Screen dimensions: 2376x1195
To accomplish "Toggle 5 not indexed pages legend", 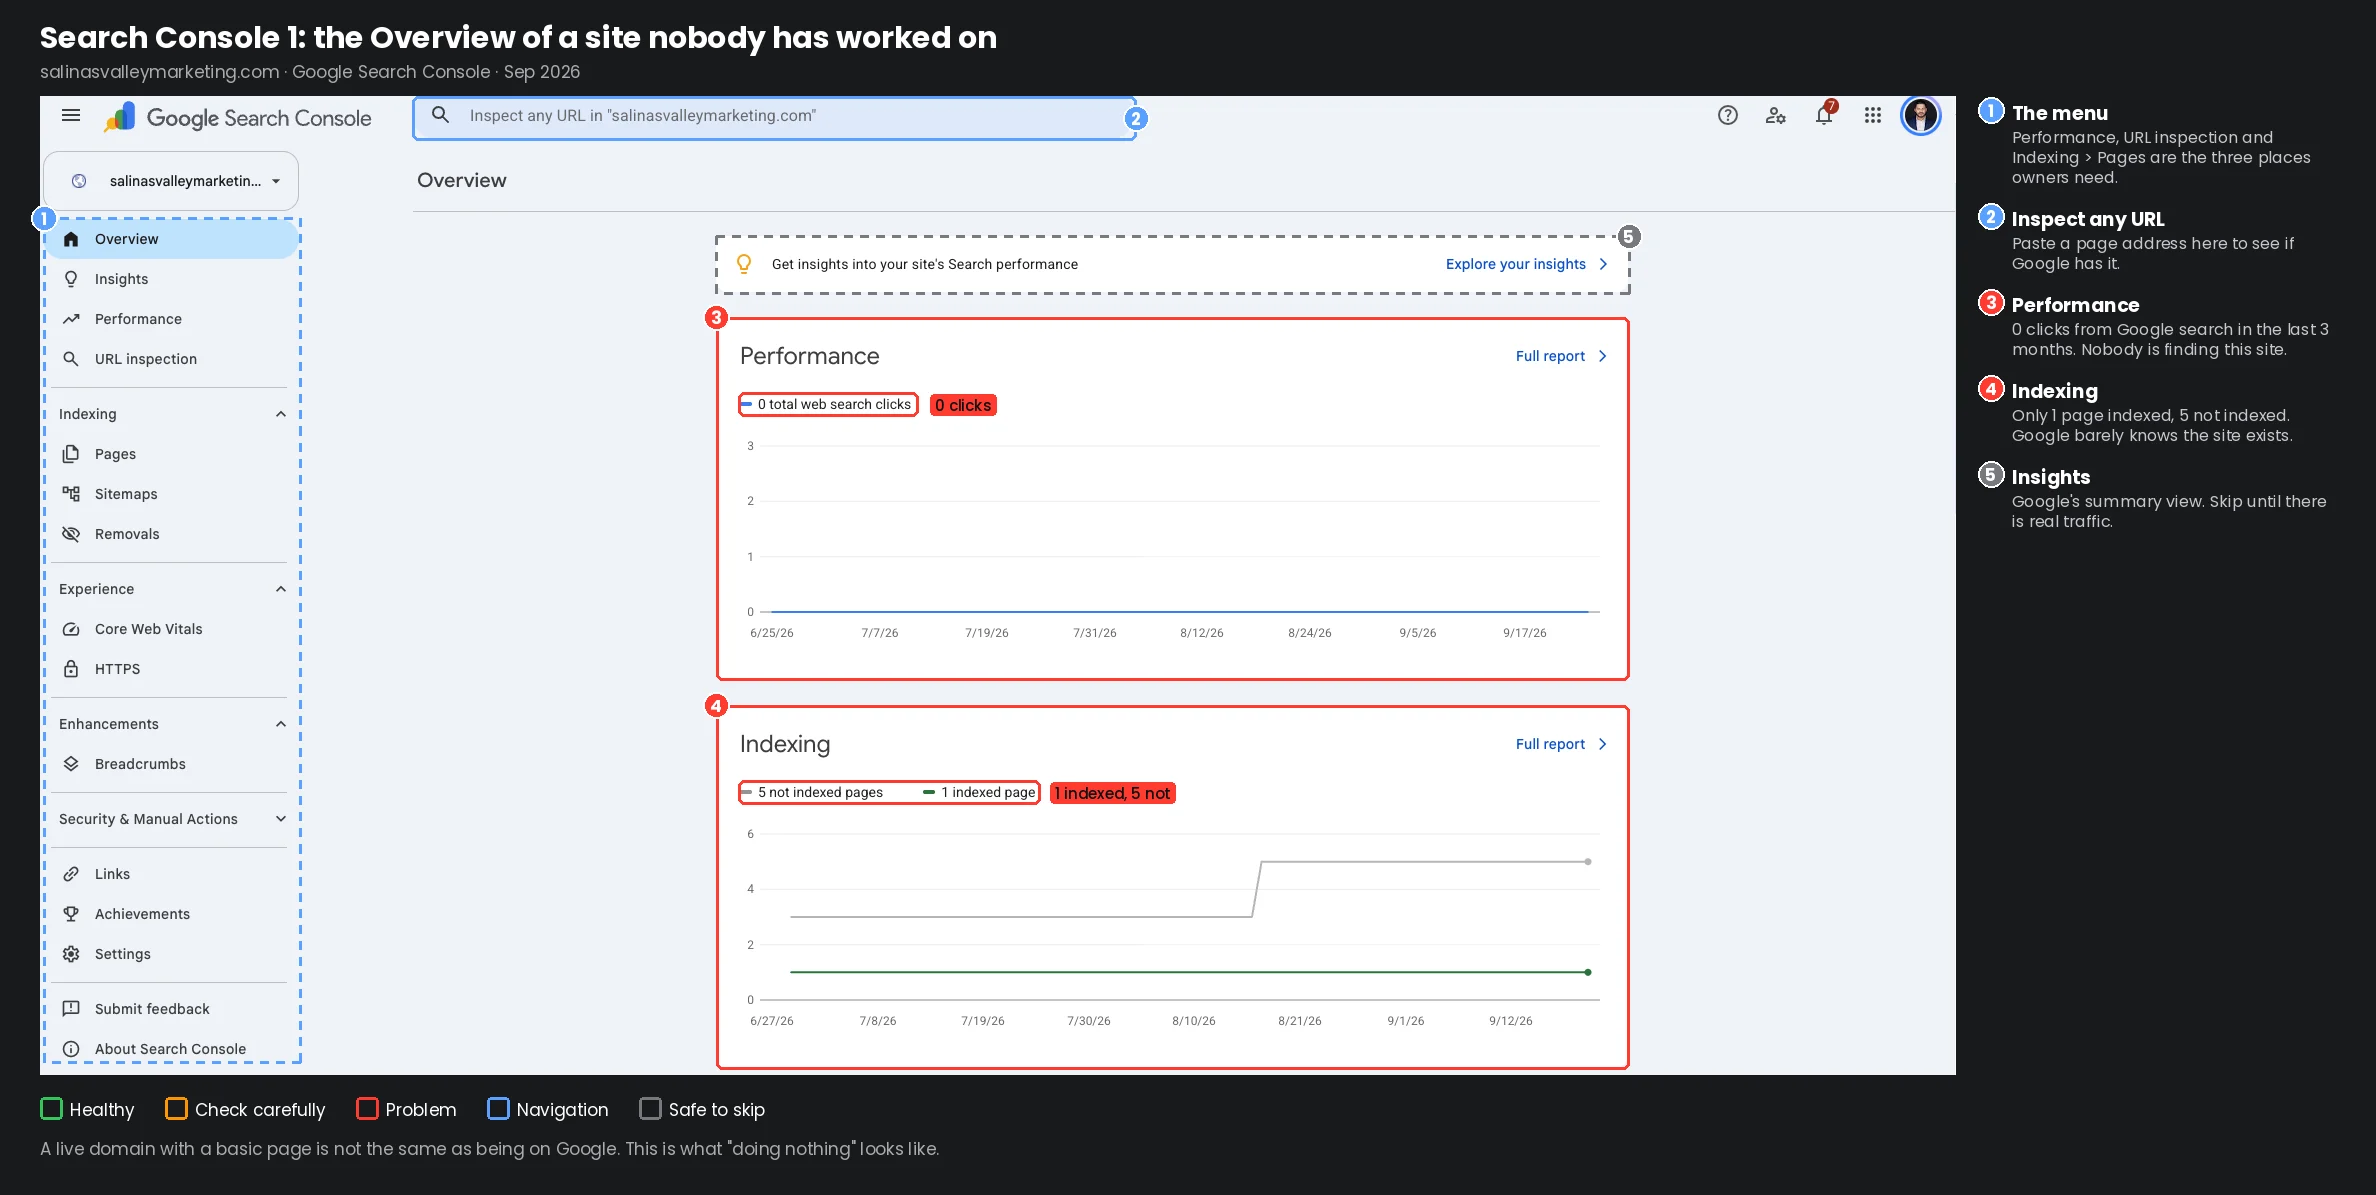I will click(x=812, y=792).
